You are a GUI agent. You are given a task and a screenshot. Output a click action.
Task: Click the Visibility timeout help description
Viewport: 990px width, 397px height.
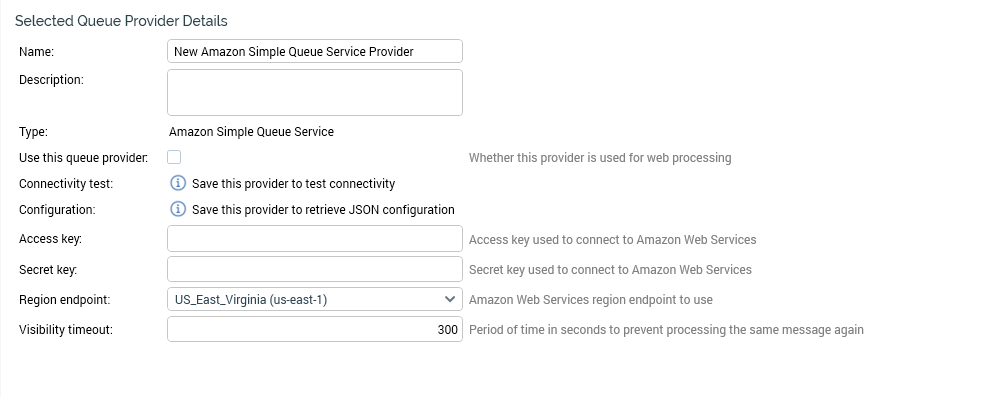666,329
